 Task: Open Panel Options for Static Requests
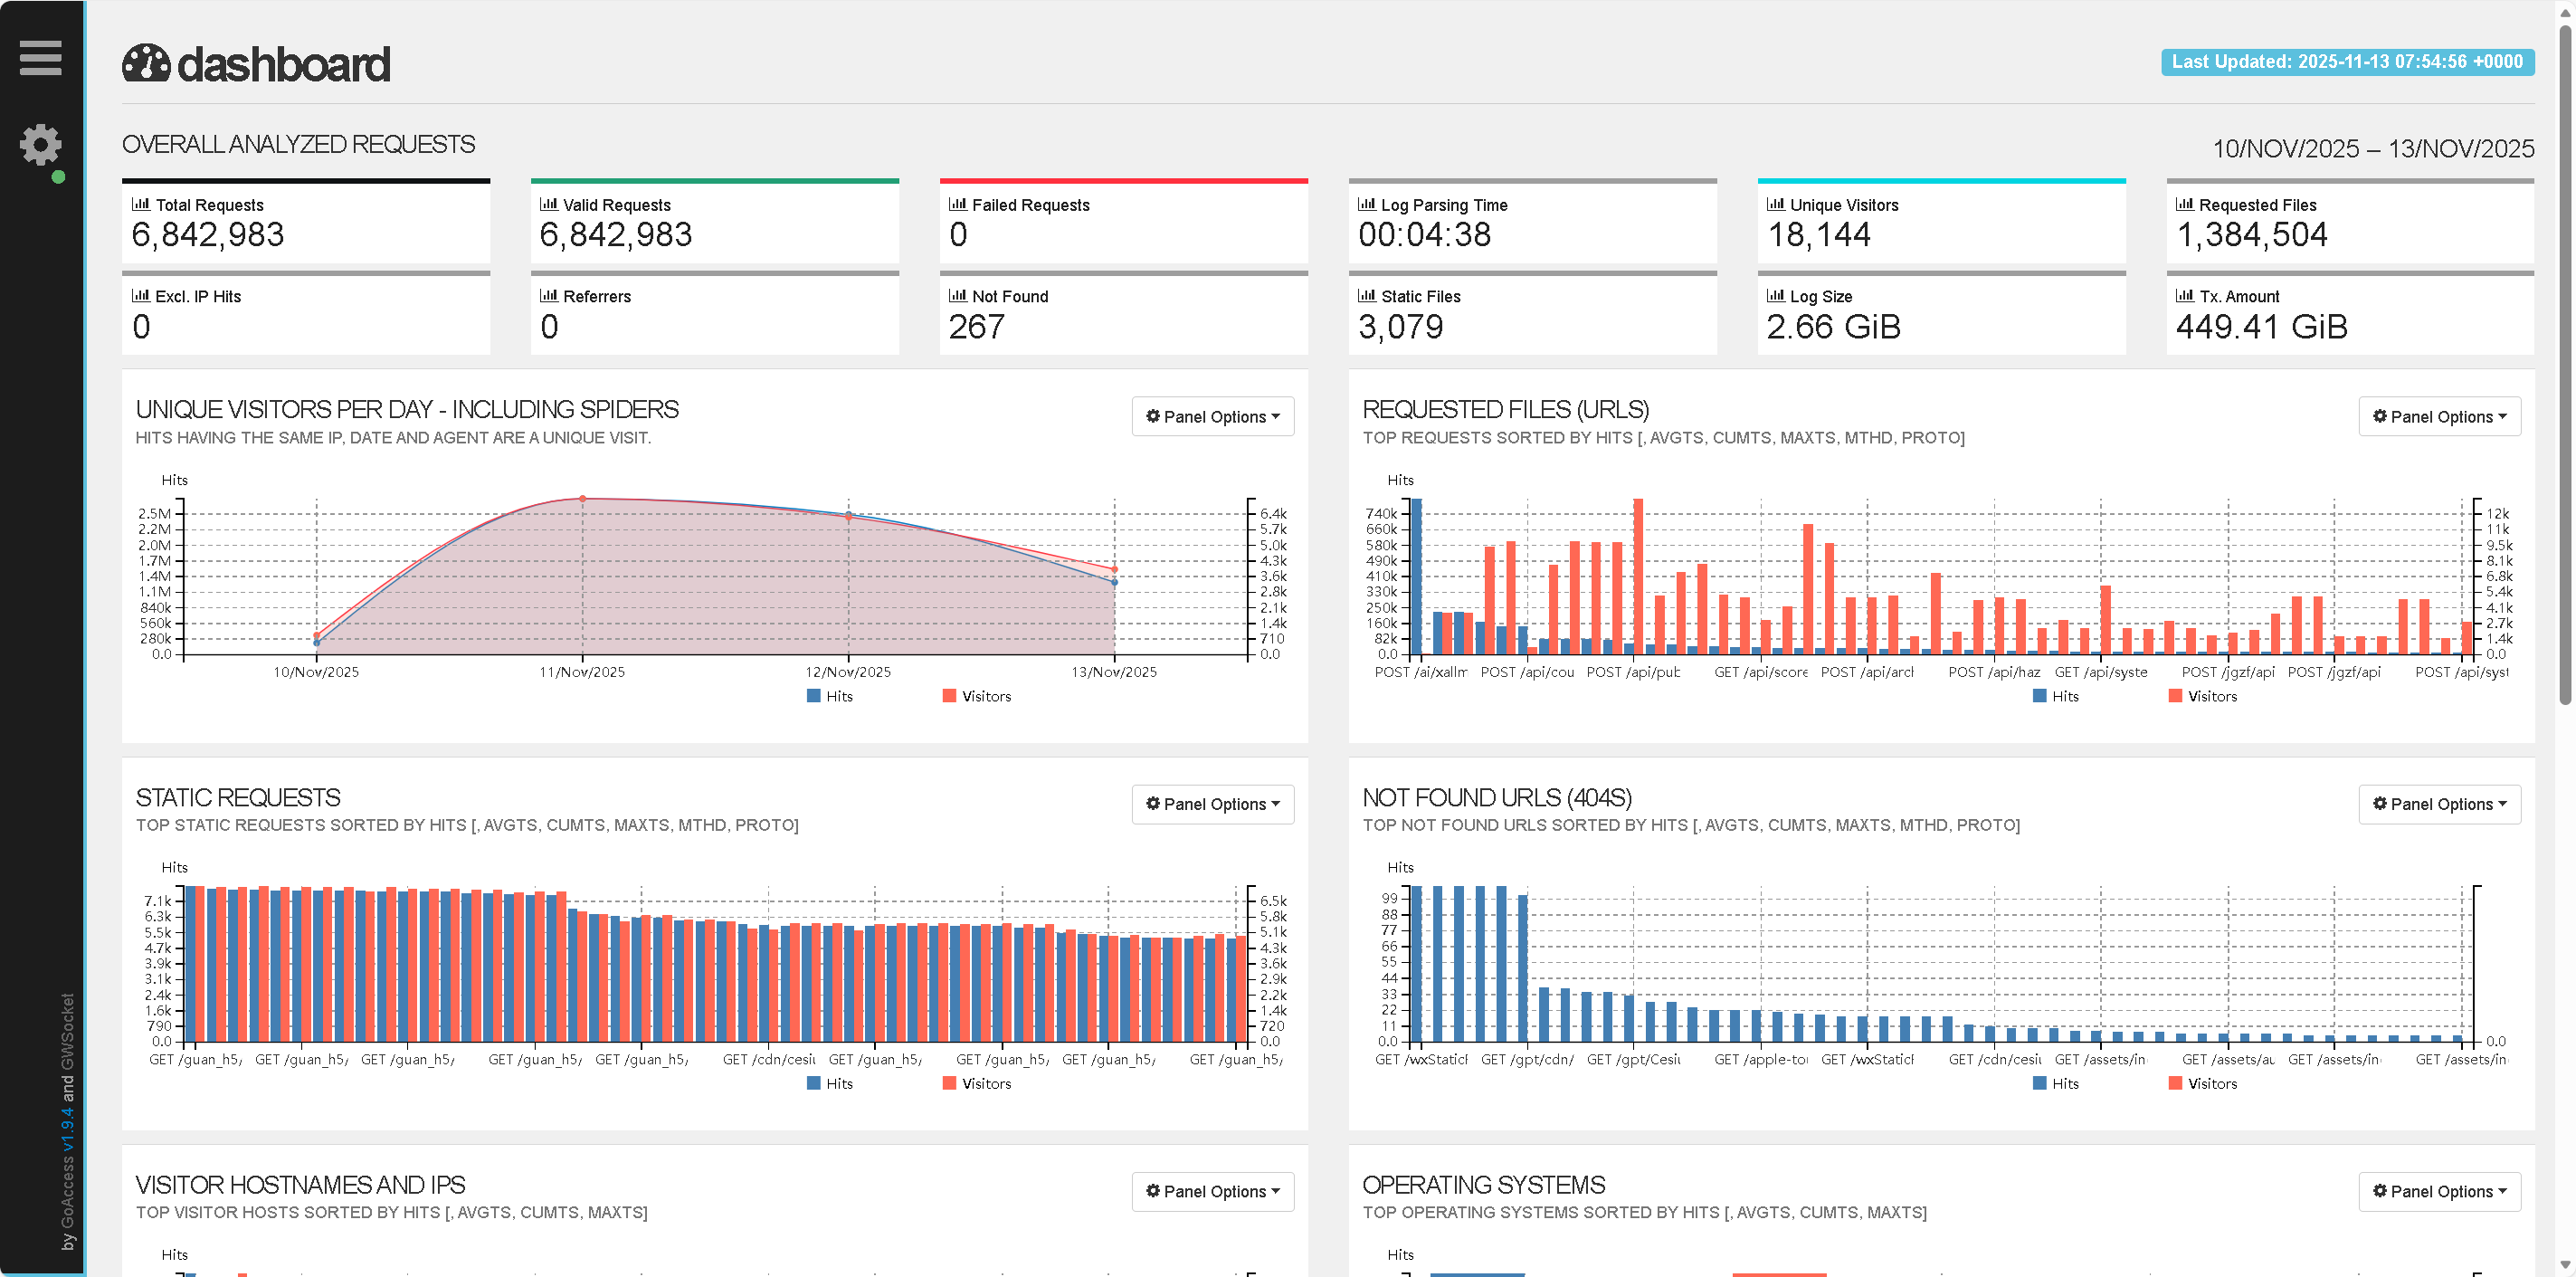coord(1212,804)
